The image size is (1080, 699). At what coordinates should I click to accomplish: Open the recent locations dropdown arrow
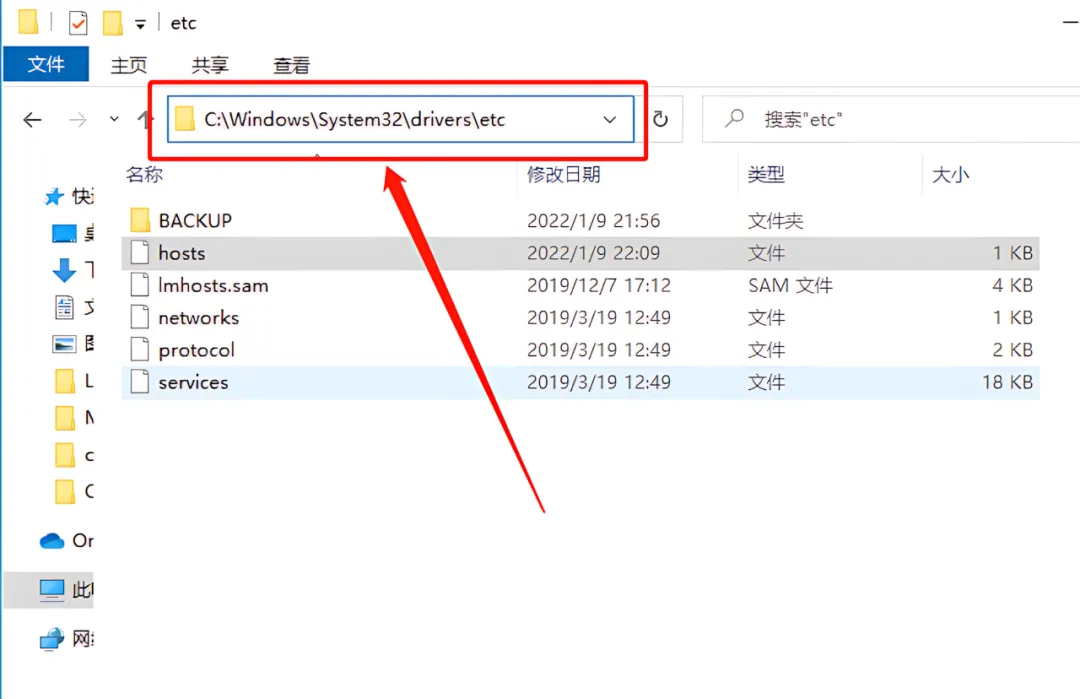(114, 119)
